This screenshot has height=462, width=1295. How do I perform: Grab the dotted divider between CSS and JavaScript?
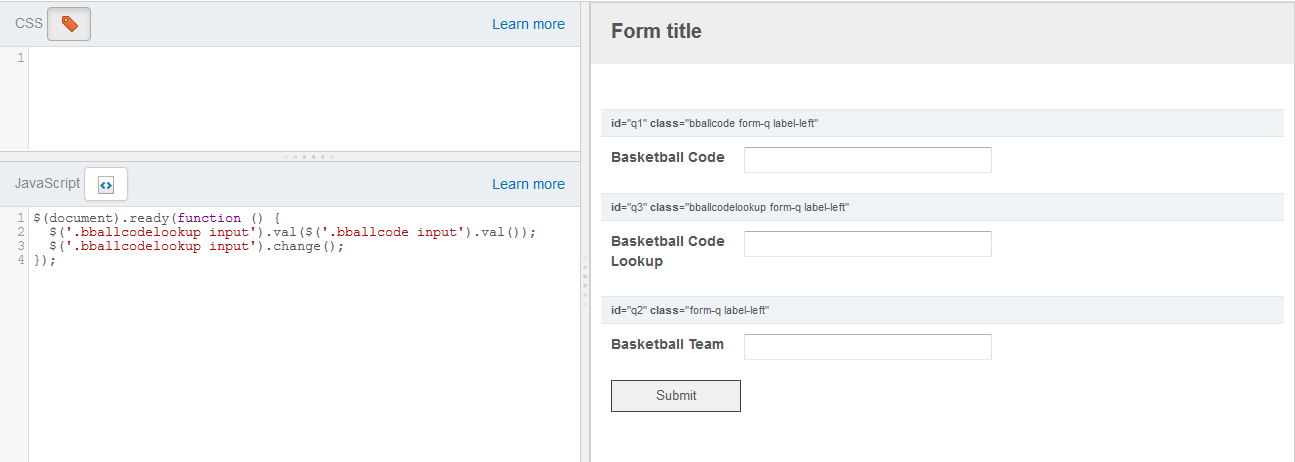(310, 156)
